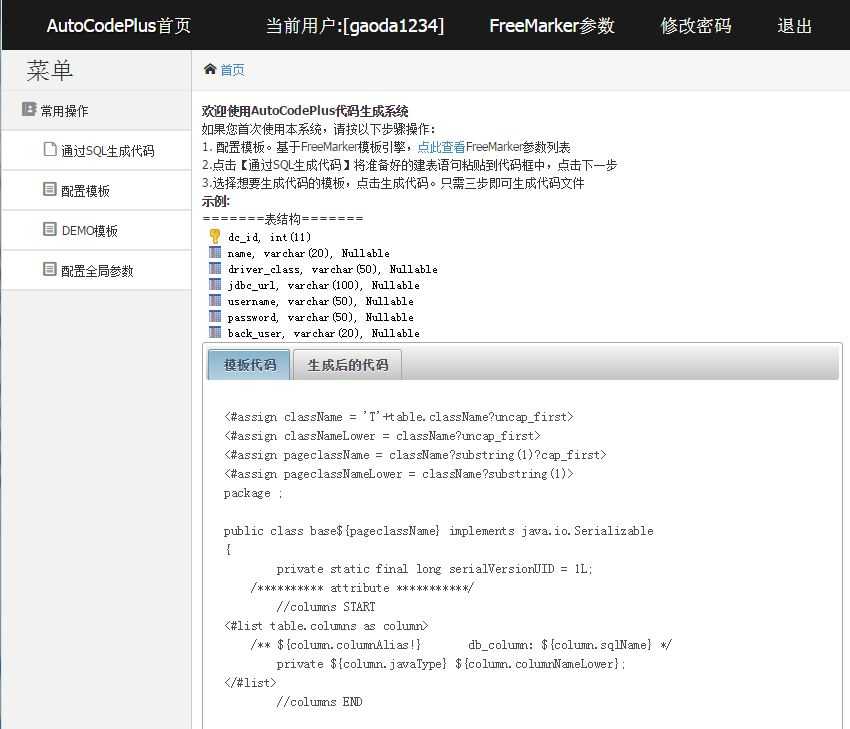Viewport: 850px width, 729px height.
Task: Click step 2 instruction about 通过SQL生成代码
Action: (x=409, y=165)
